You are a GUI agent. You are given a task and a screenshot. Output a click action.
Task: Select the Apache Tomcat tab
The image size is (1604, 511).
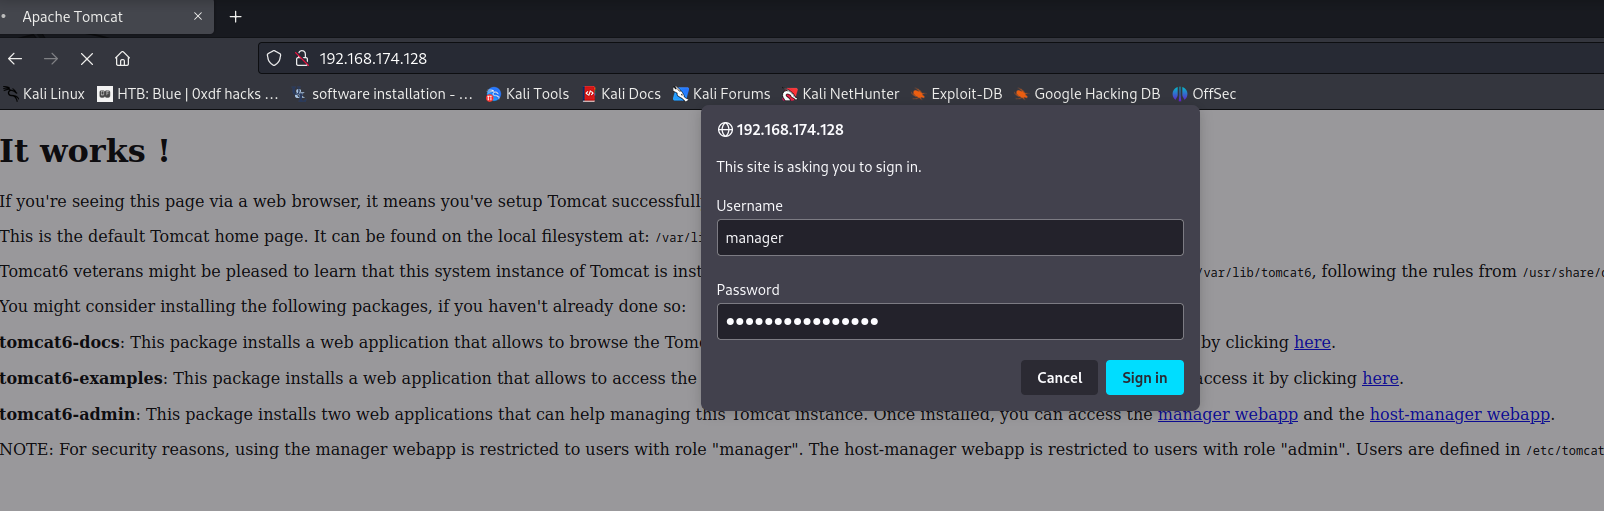click(x=107, y=17)
